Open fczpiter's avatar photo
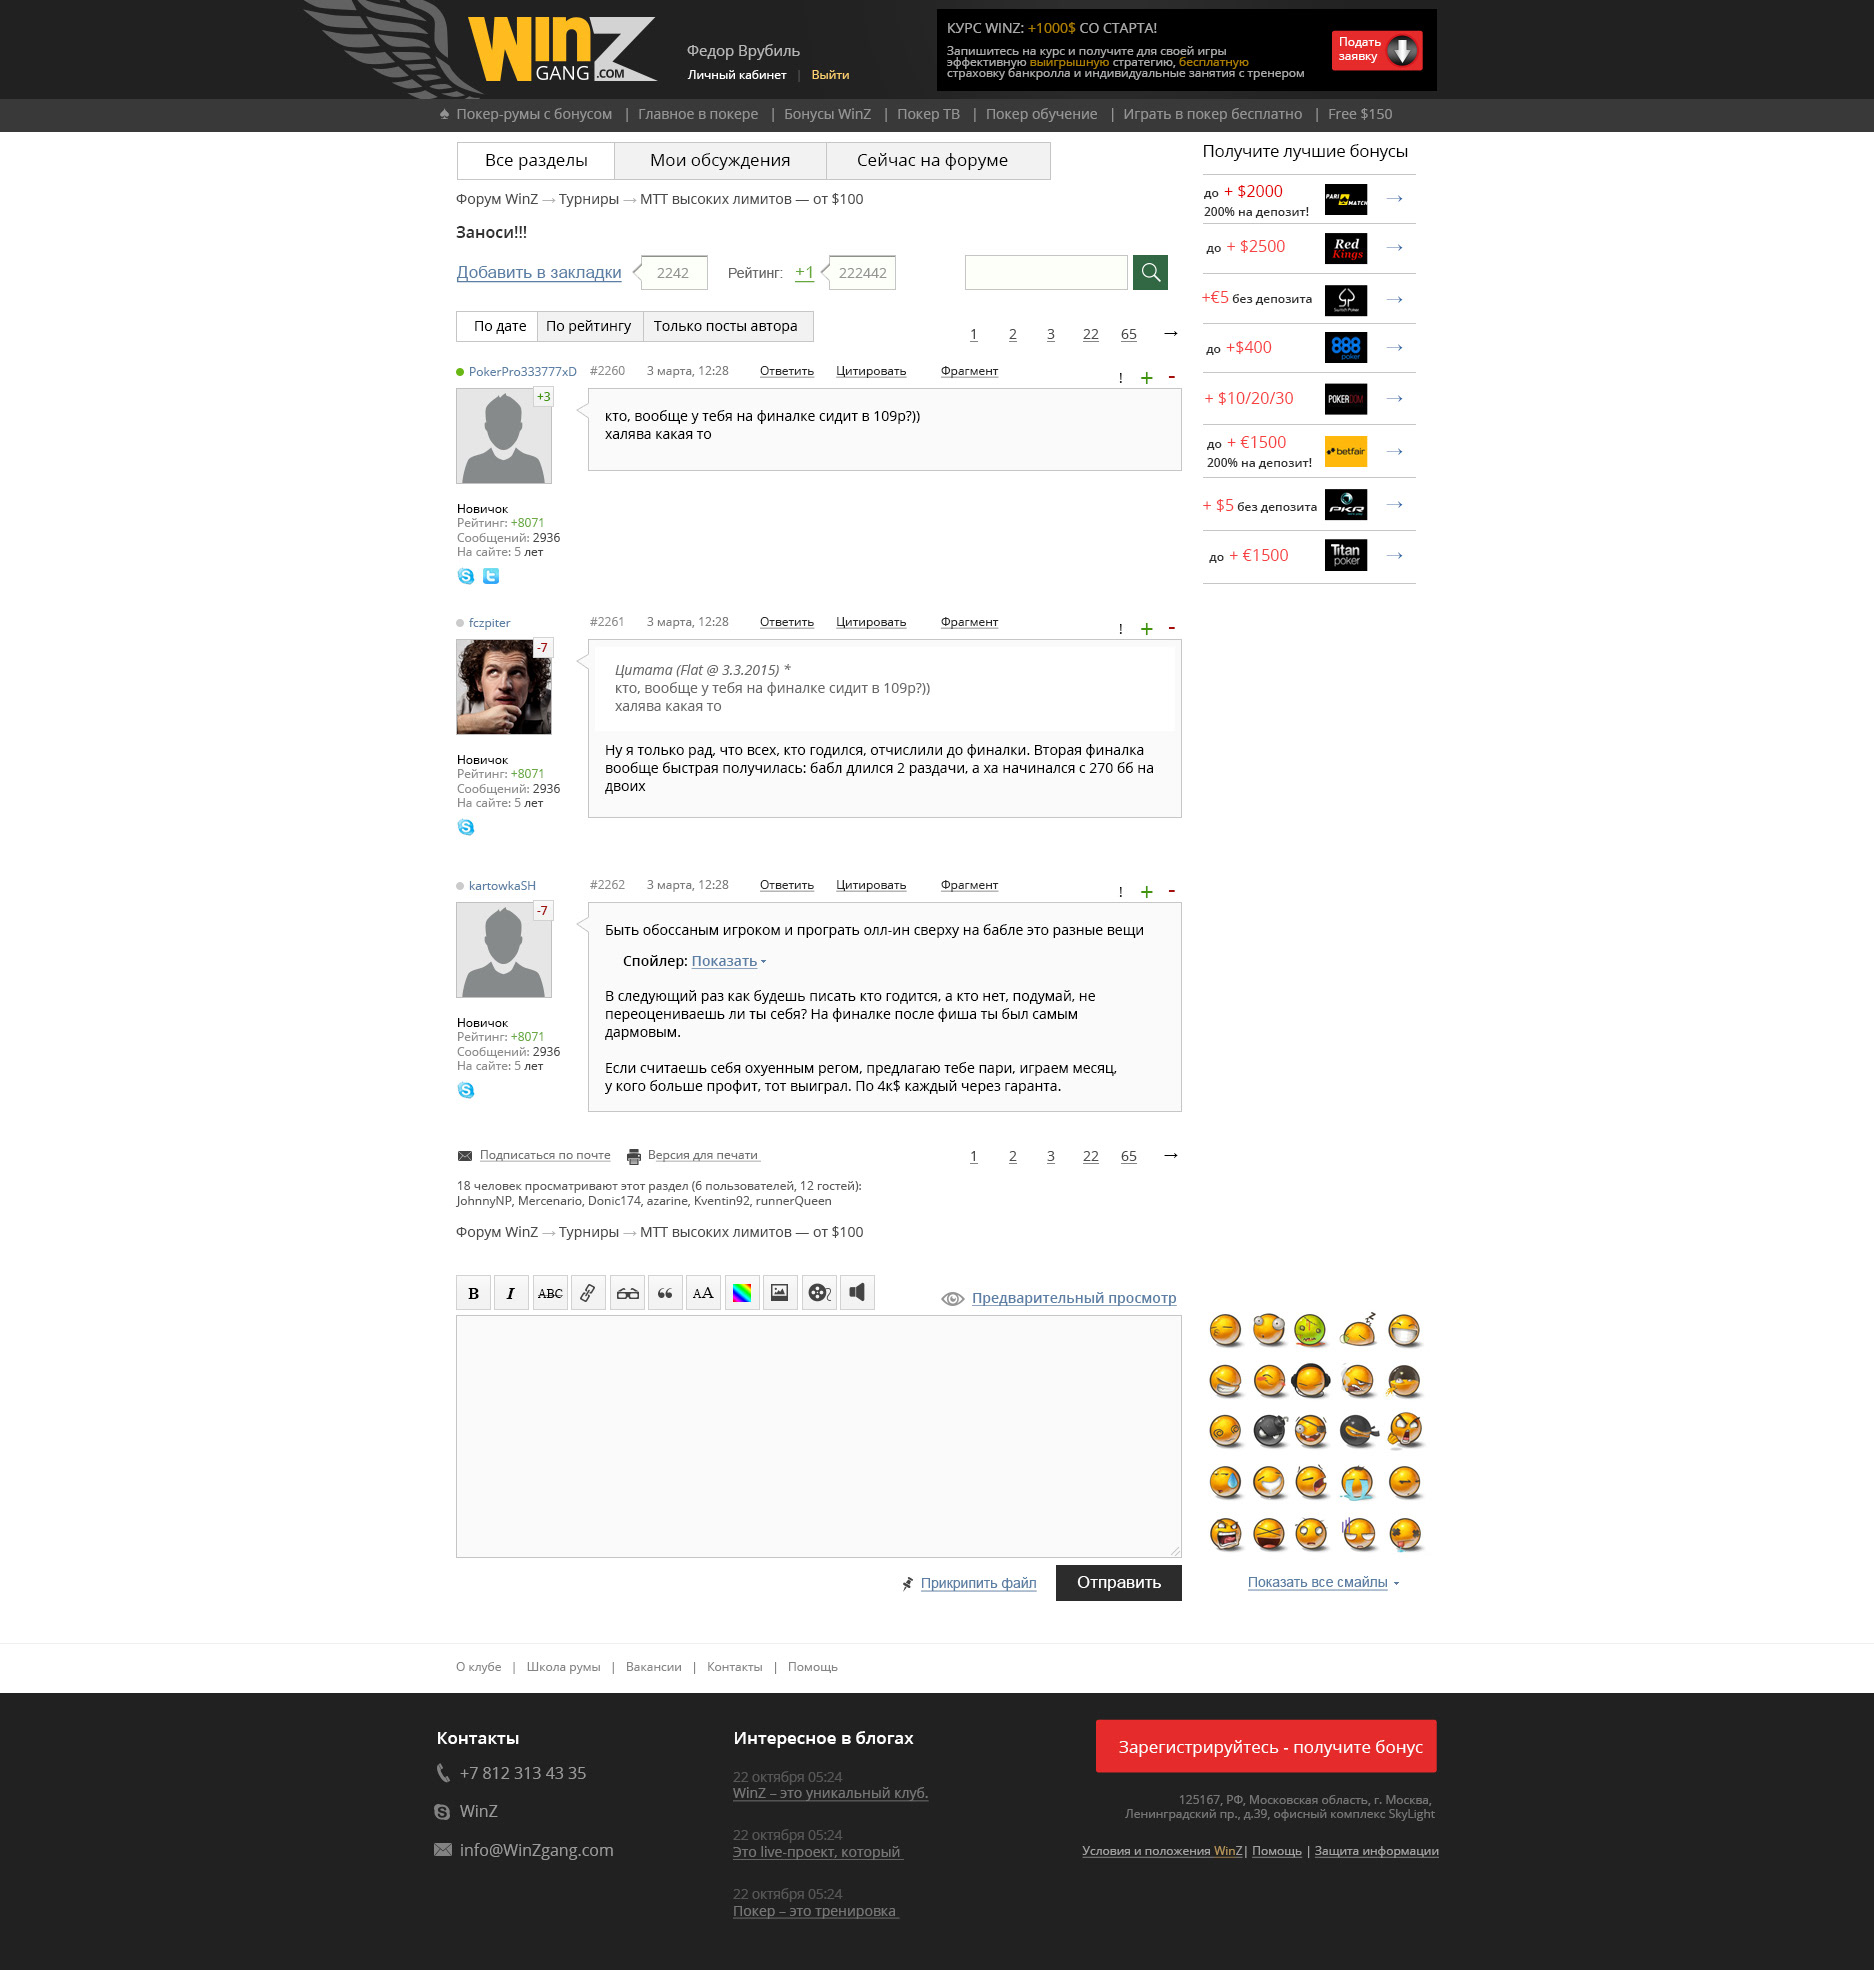 coord(504,687)
